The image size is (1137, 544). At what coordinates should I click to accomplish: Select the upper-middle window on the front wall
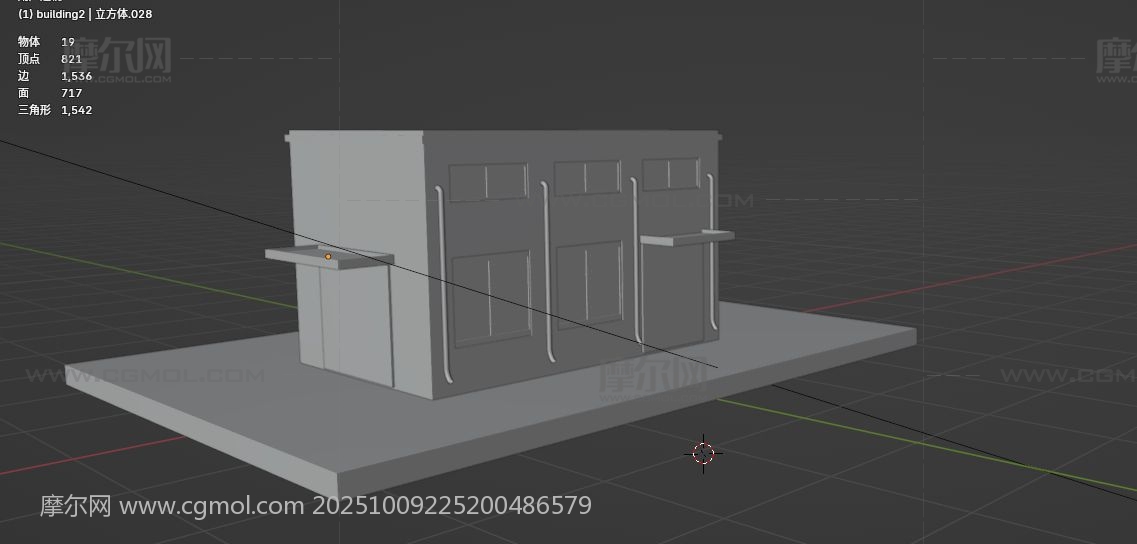click(587, 178)
